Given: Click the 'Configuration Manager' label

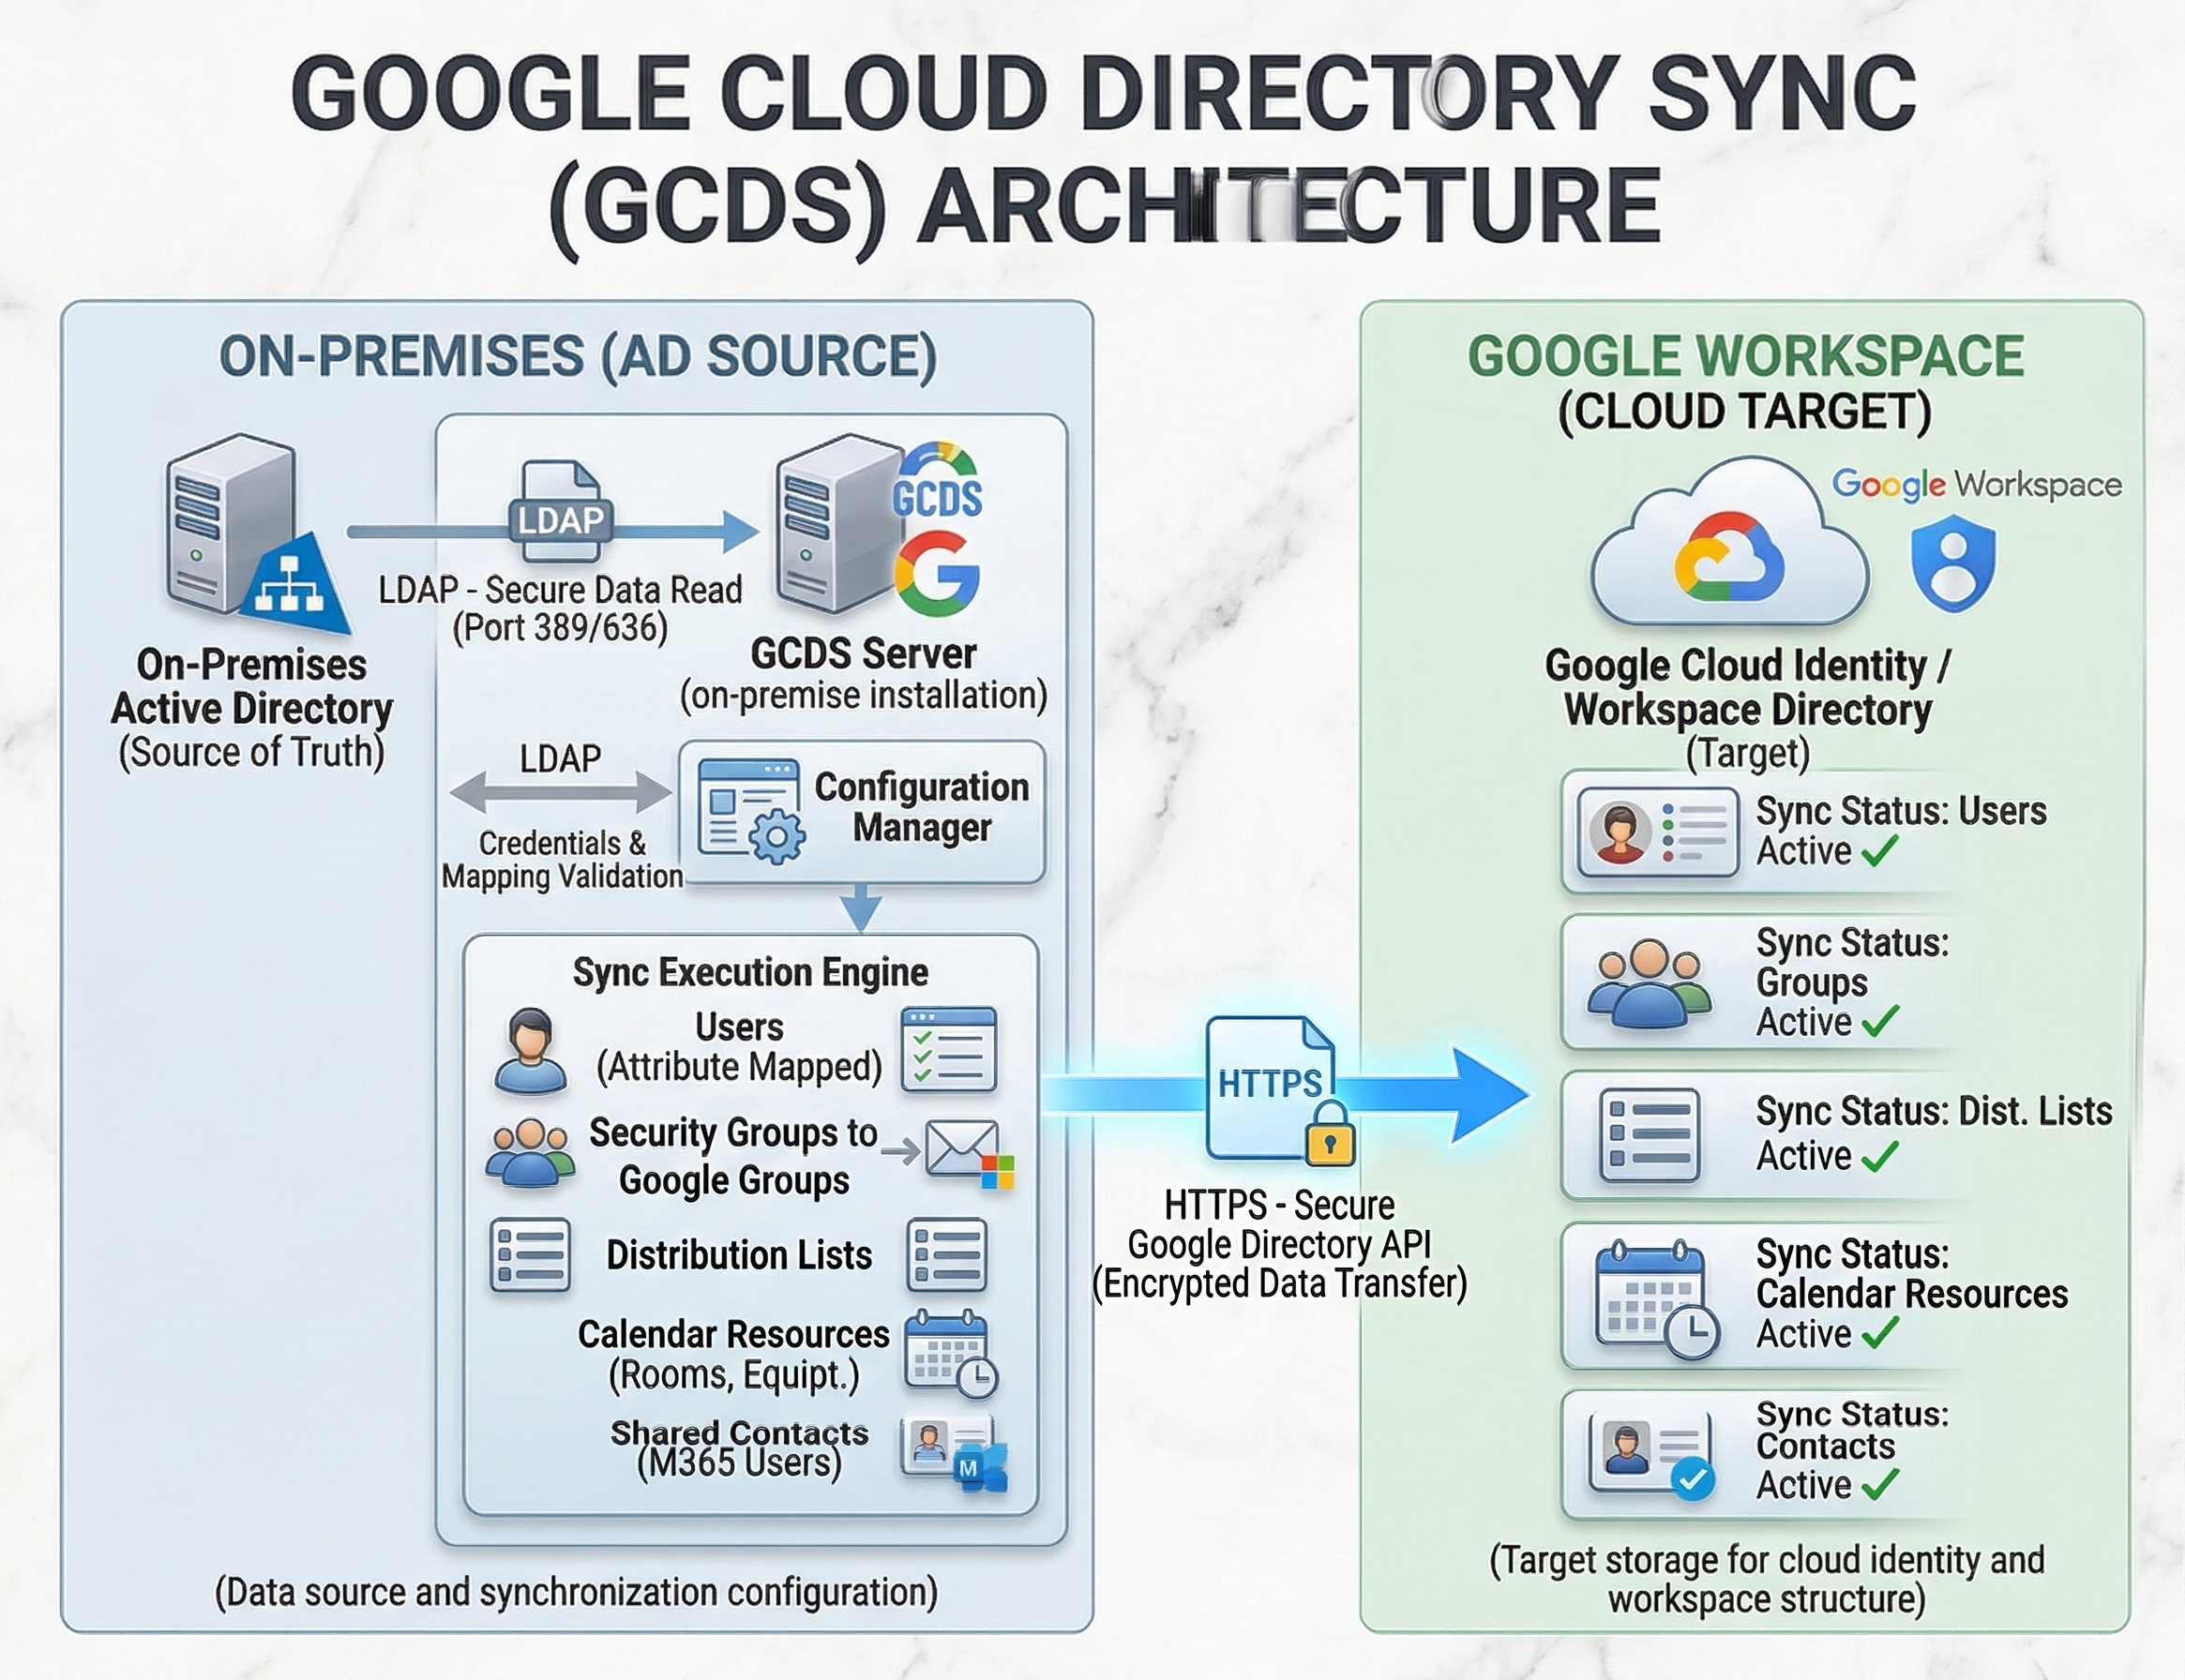Looking at the screenshot, I should (x=922, y=807).
